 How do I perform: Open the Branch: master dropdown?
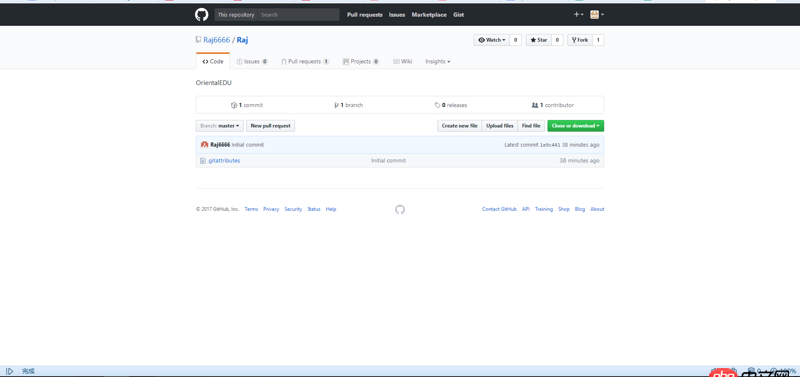220,125
